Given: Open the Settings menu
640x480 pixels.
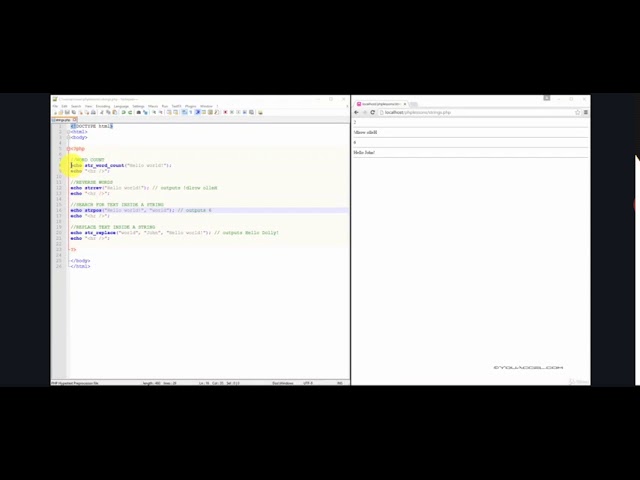Looking at the screenshot, I should tap(138, 106).
